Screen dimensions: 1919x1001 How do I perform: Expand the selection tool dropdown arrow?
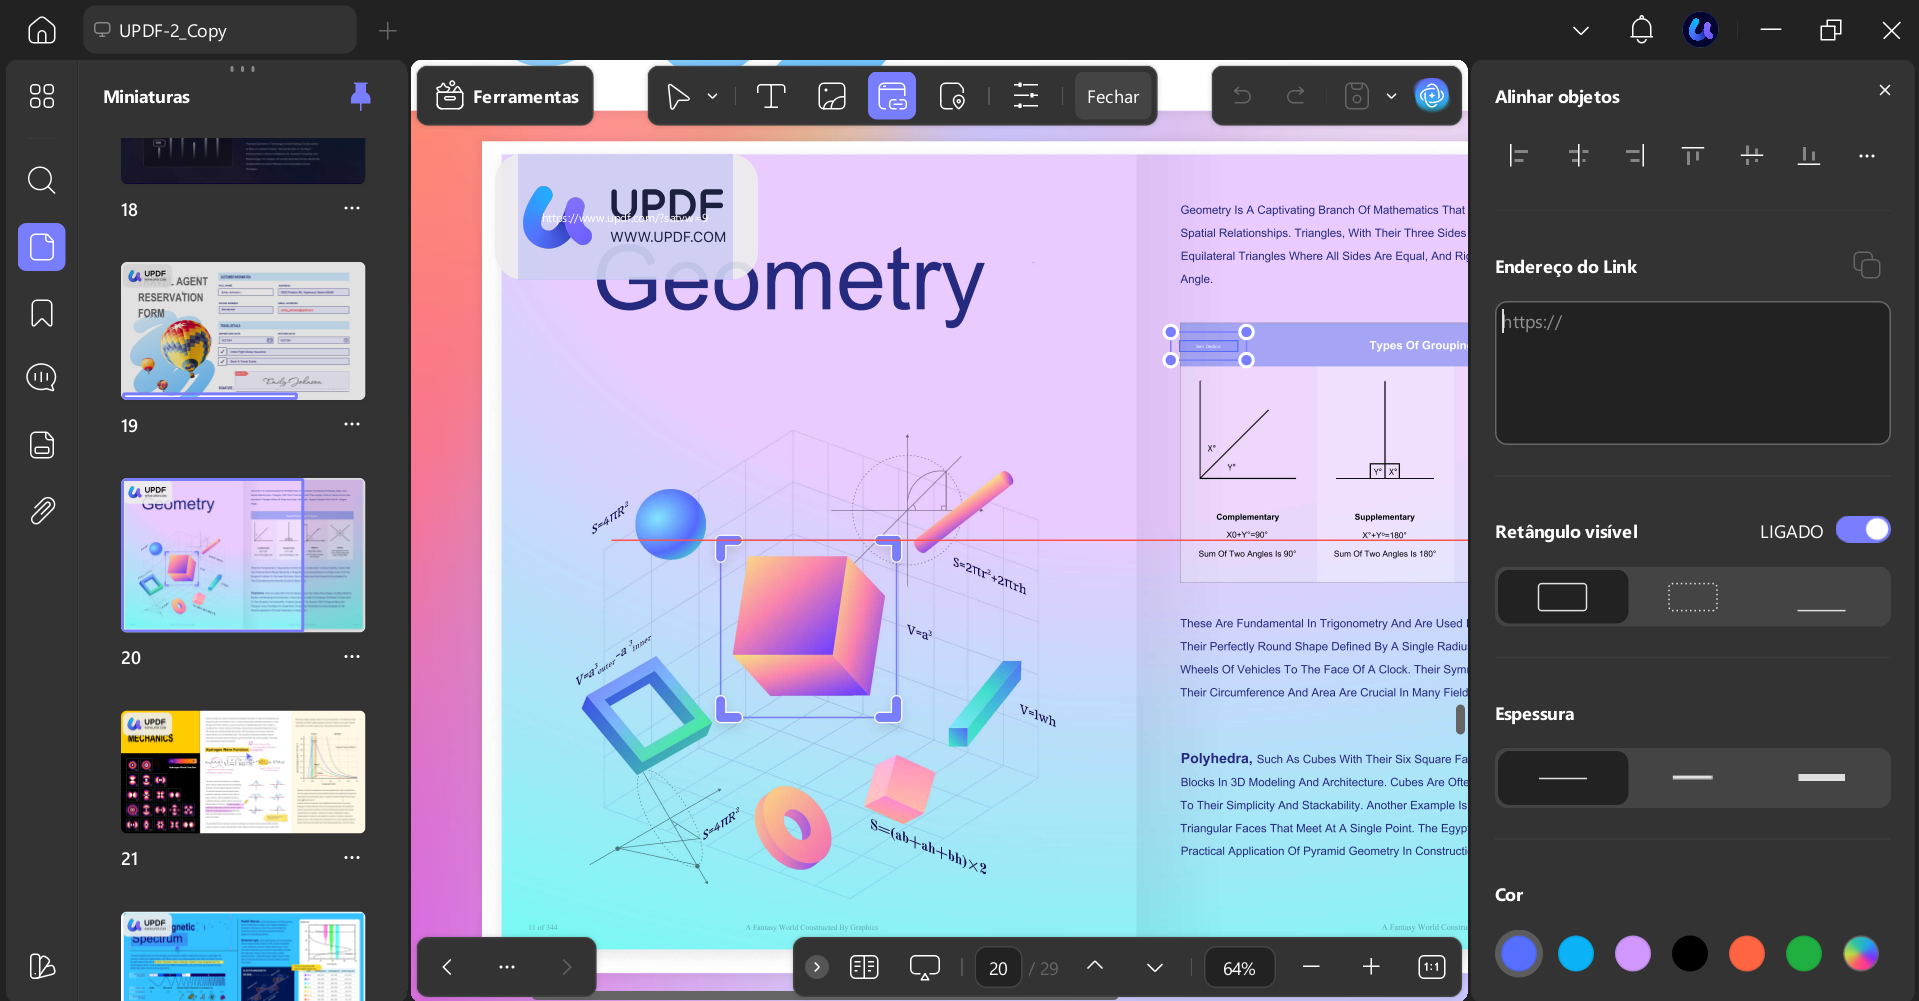pos(712,95)
